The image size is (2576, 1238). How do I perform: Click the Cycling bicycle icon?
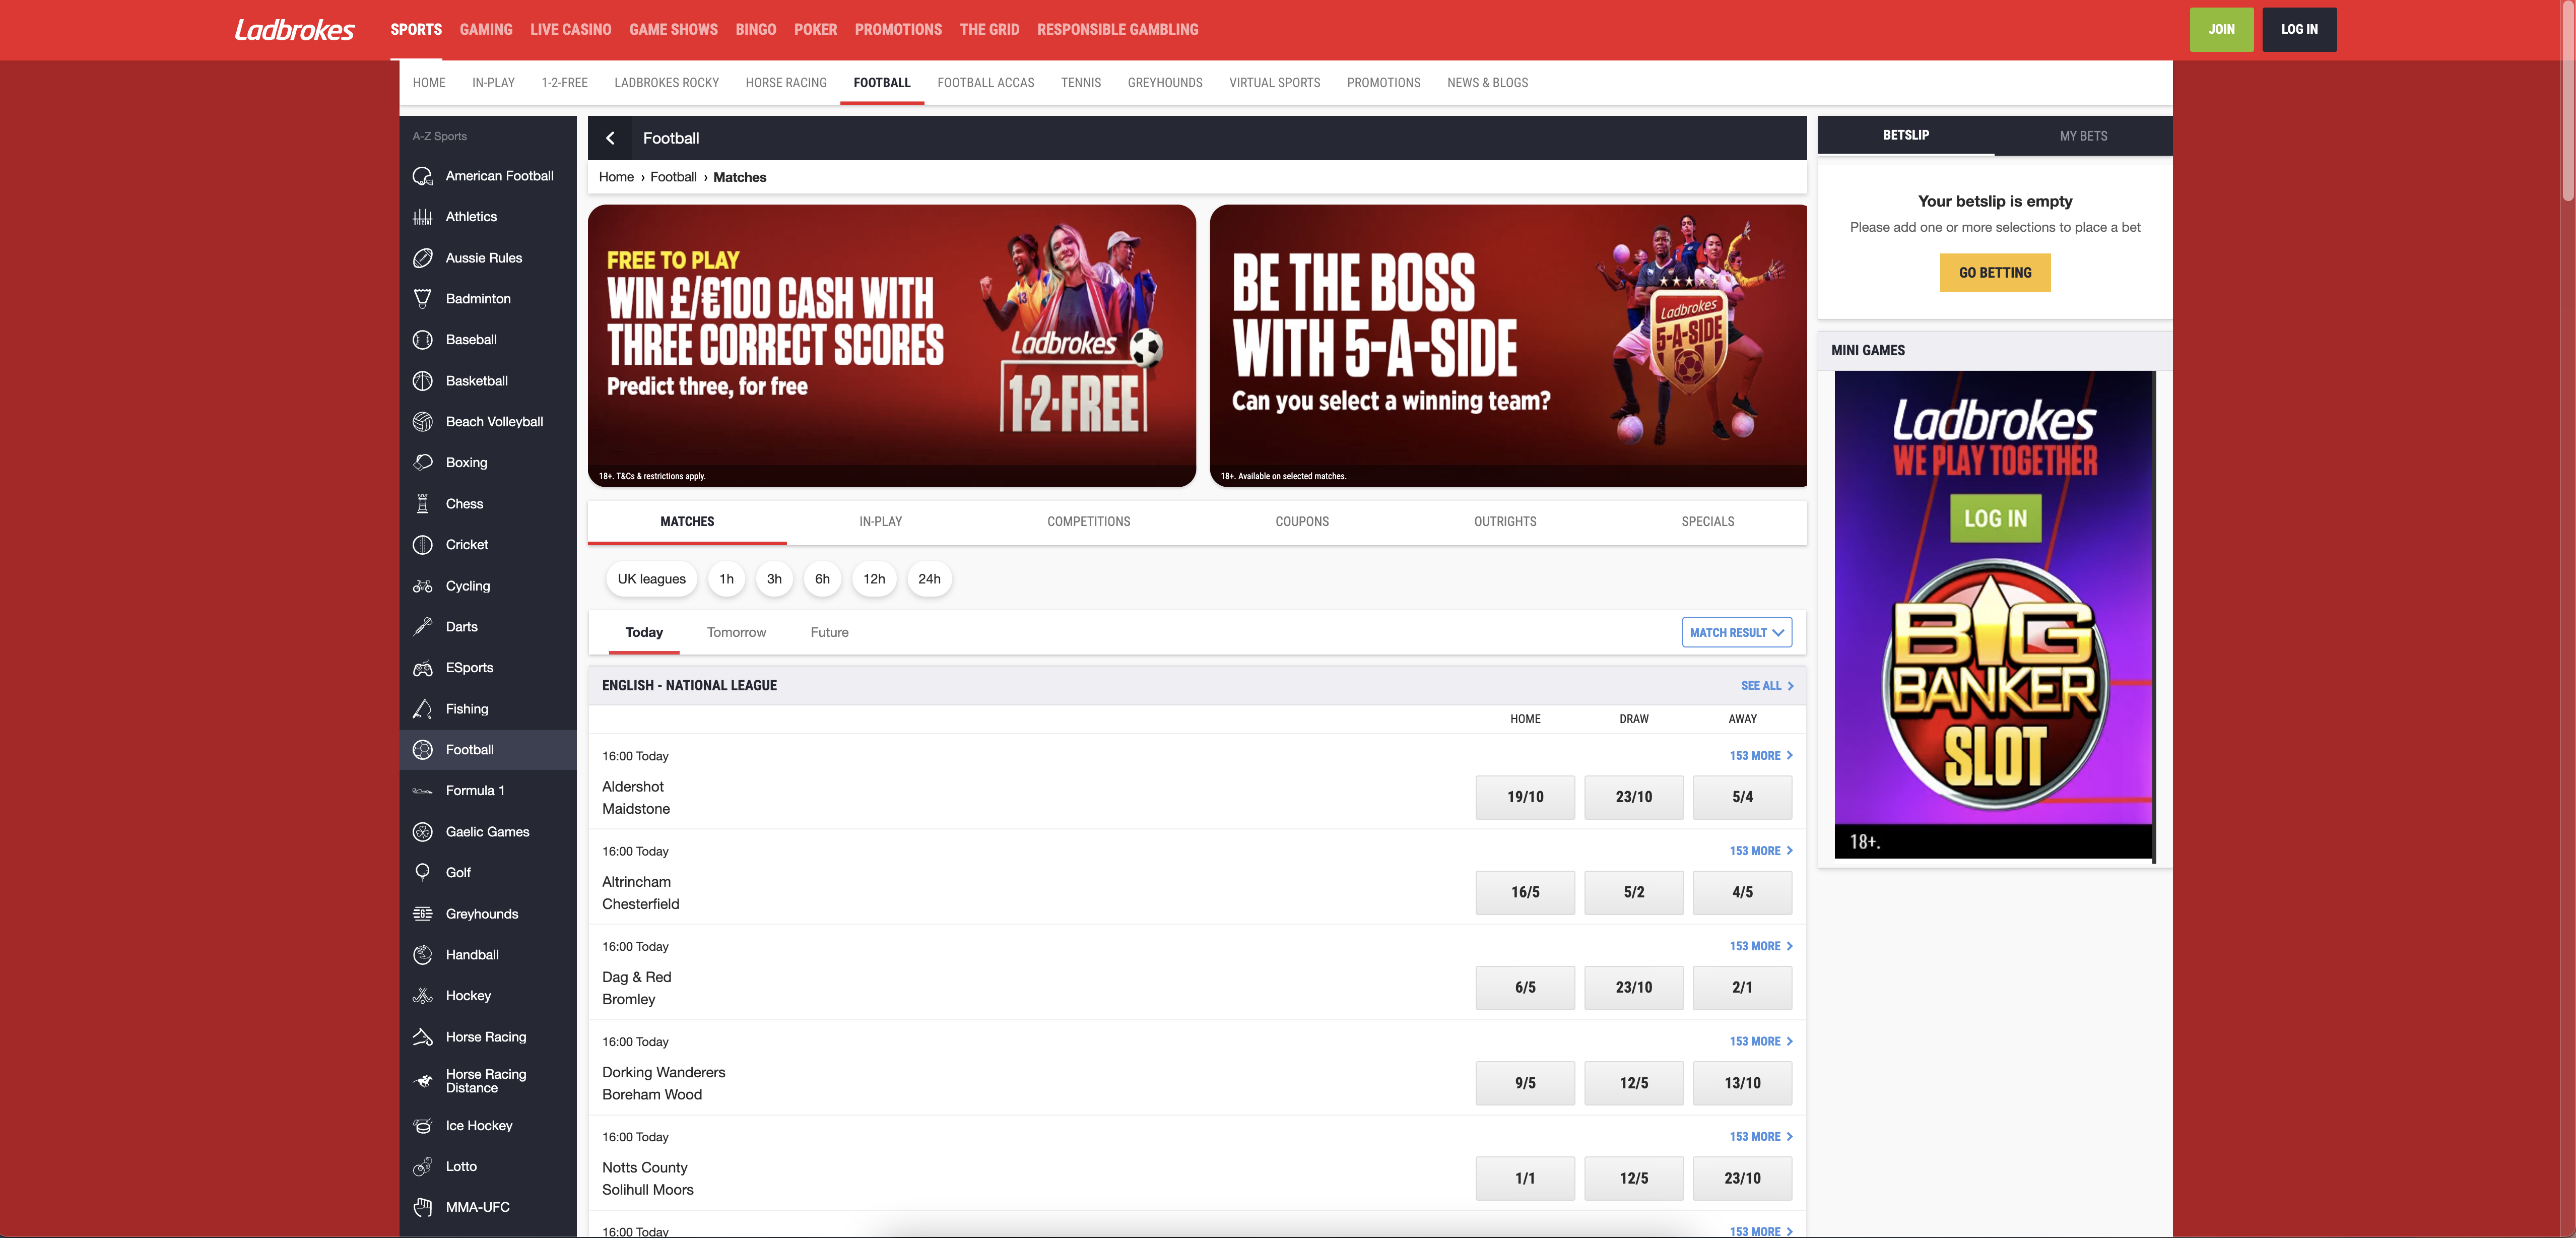pyautogui.click(x=423, y=586)
